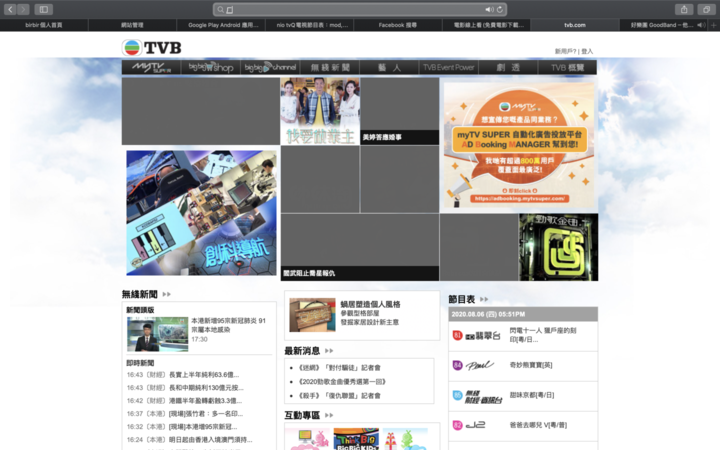
Task: Open Reader view icon in address bar
Action: [x=230, y=10]
